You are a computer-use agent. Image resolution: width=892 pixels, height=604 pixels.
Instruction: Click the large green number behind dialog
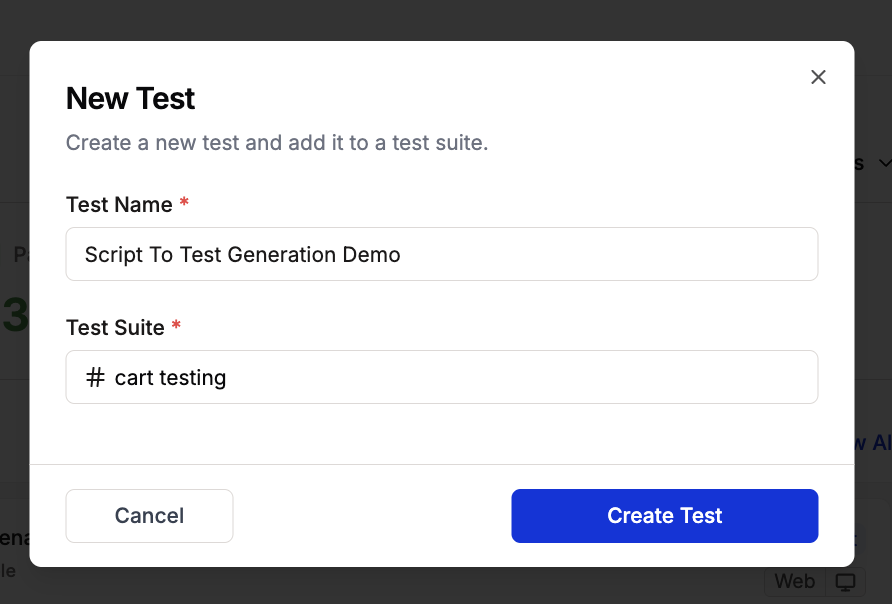(16, 316)
